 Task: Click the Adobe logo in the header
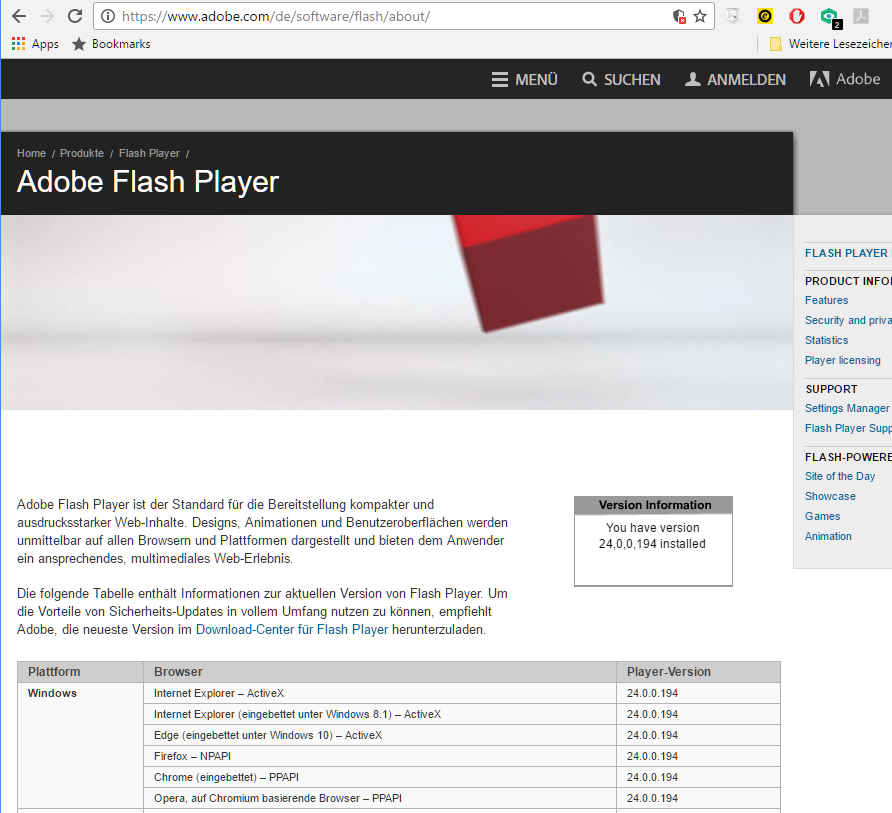pyautogui.click(x=845, y=79)
